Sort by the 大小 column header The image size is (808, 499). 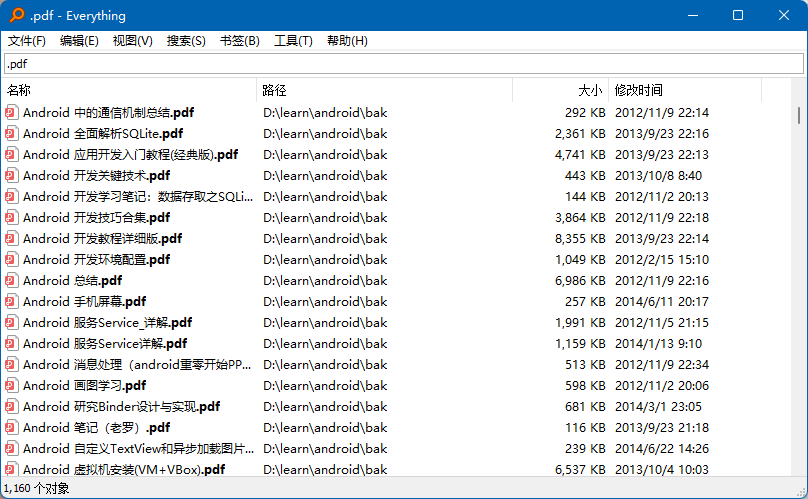[561, 90]
